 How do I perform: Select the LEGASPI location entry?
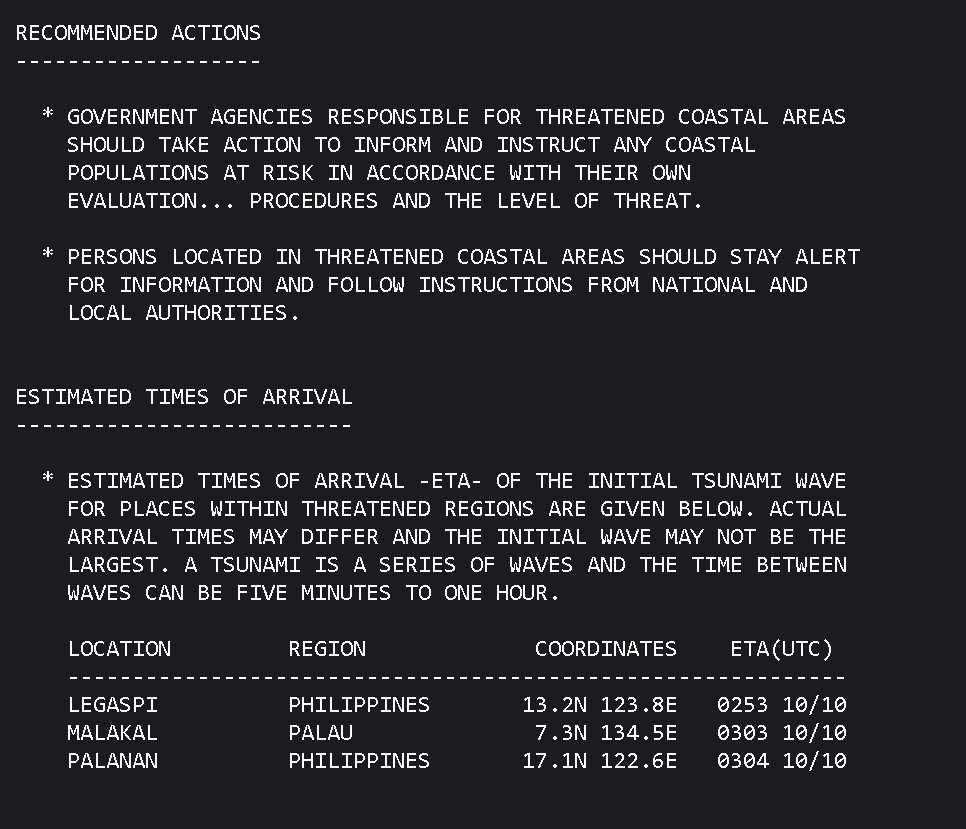(x=112, y=705)
